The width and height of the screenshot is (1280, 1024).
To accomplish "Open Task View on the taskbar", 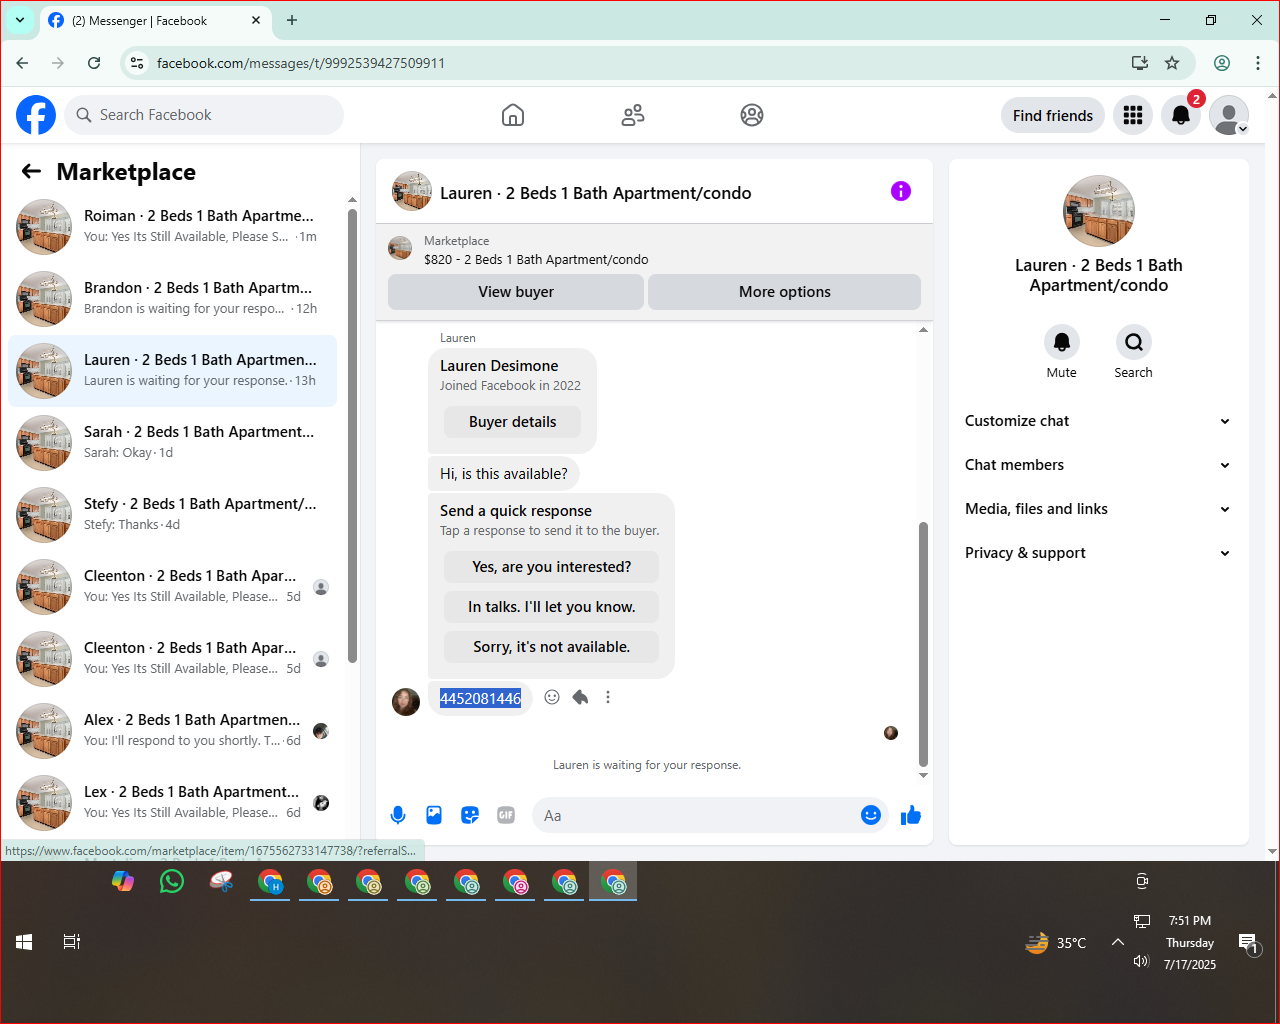I will 72,942.
